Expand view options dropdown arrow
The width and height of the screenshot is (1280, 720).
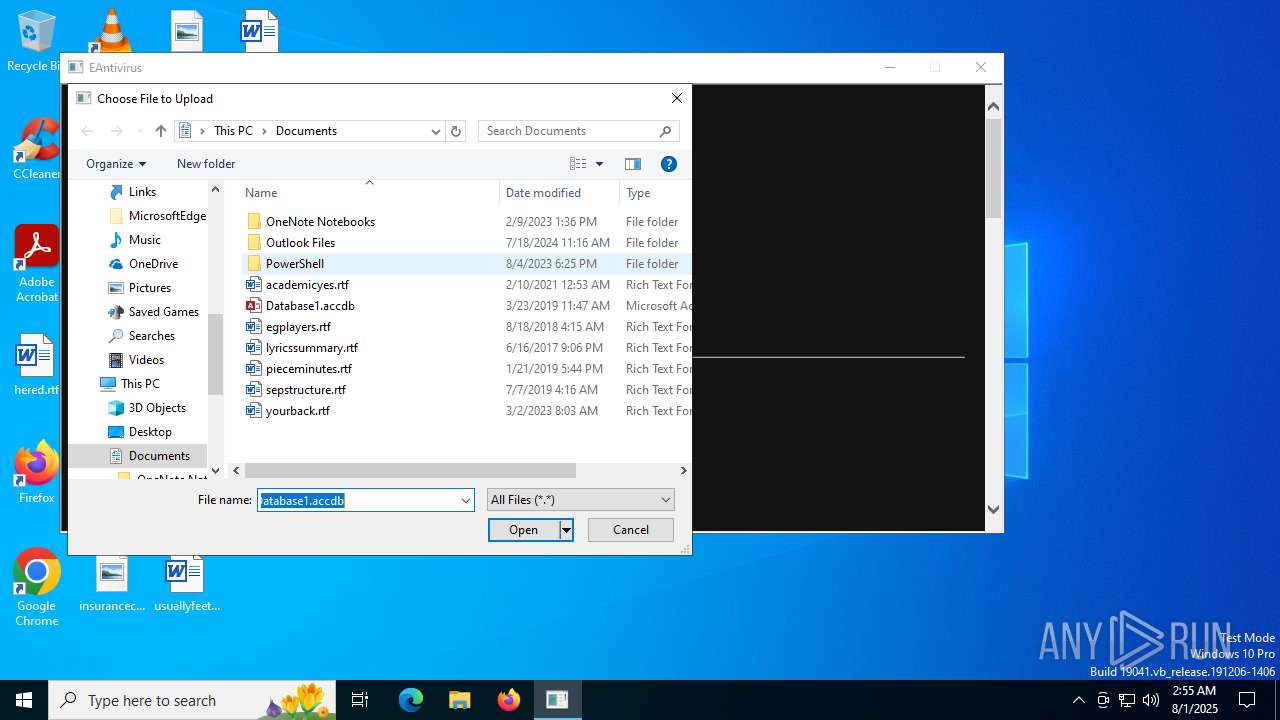(600, 164)
